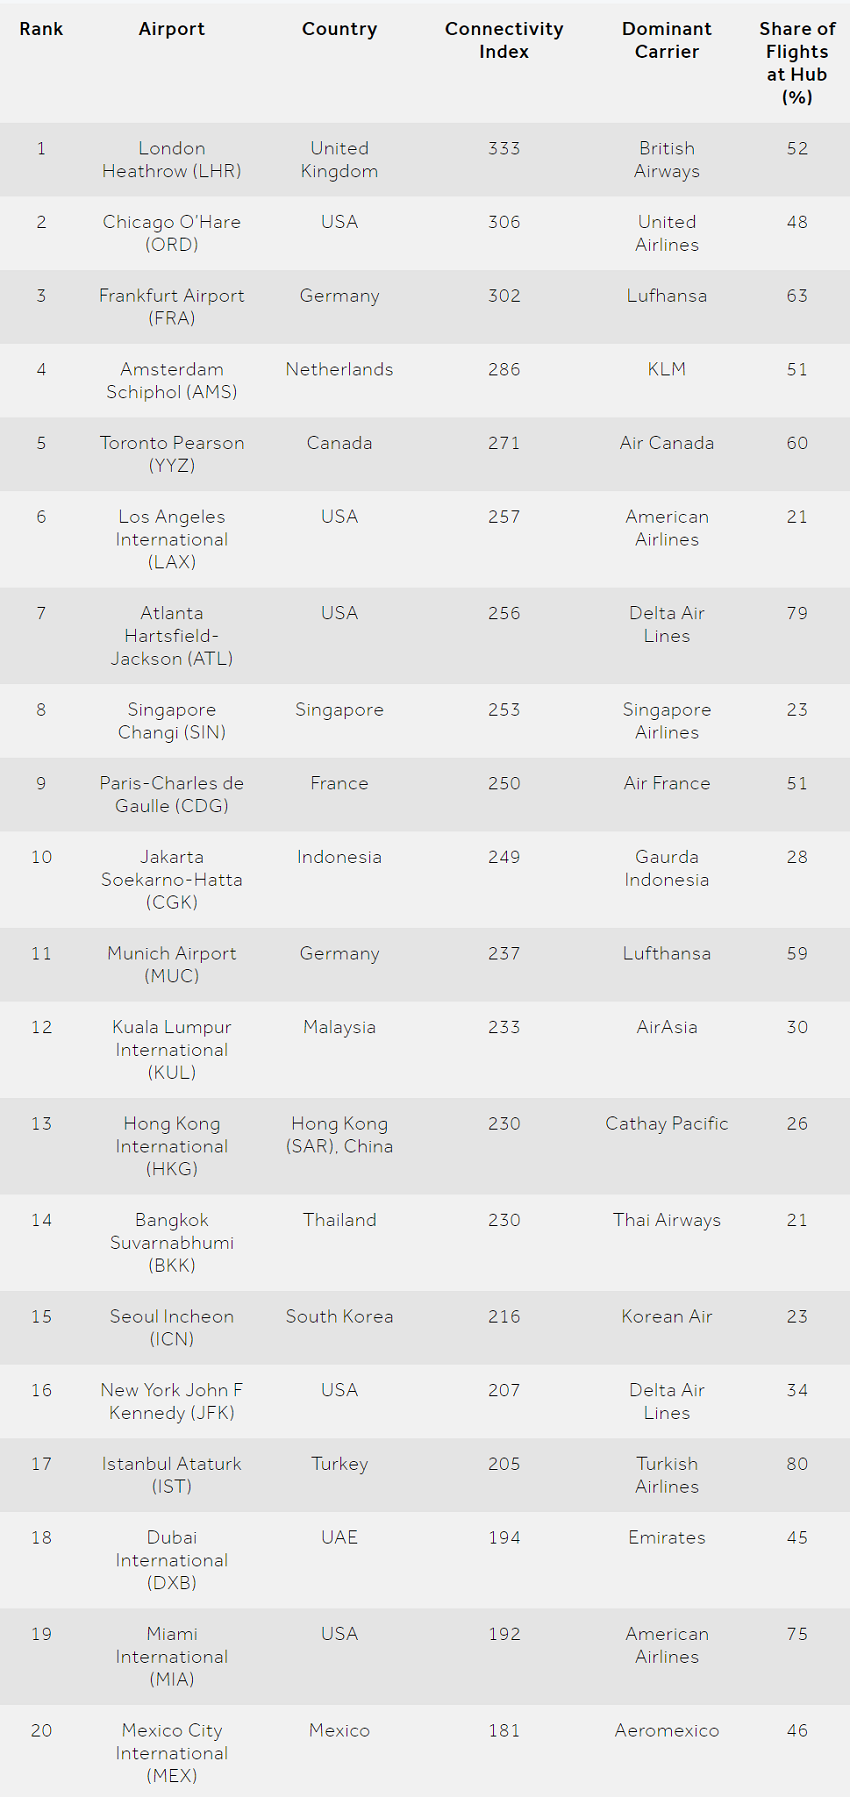Select Jakarta Soekarno-Hatta (CGK) airport cell
Image resolution: width=850 pixels, height=1797 pixels.
pyautogui.click(x=172, y=880)
